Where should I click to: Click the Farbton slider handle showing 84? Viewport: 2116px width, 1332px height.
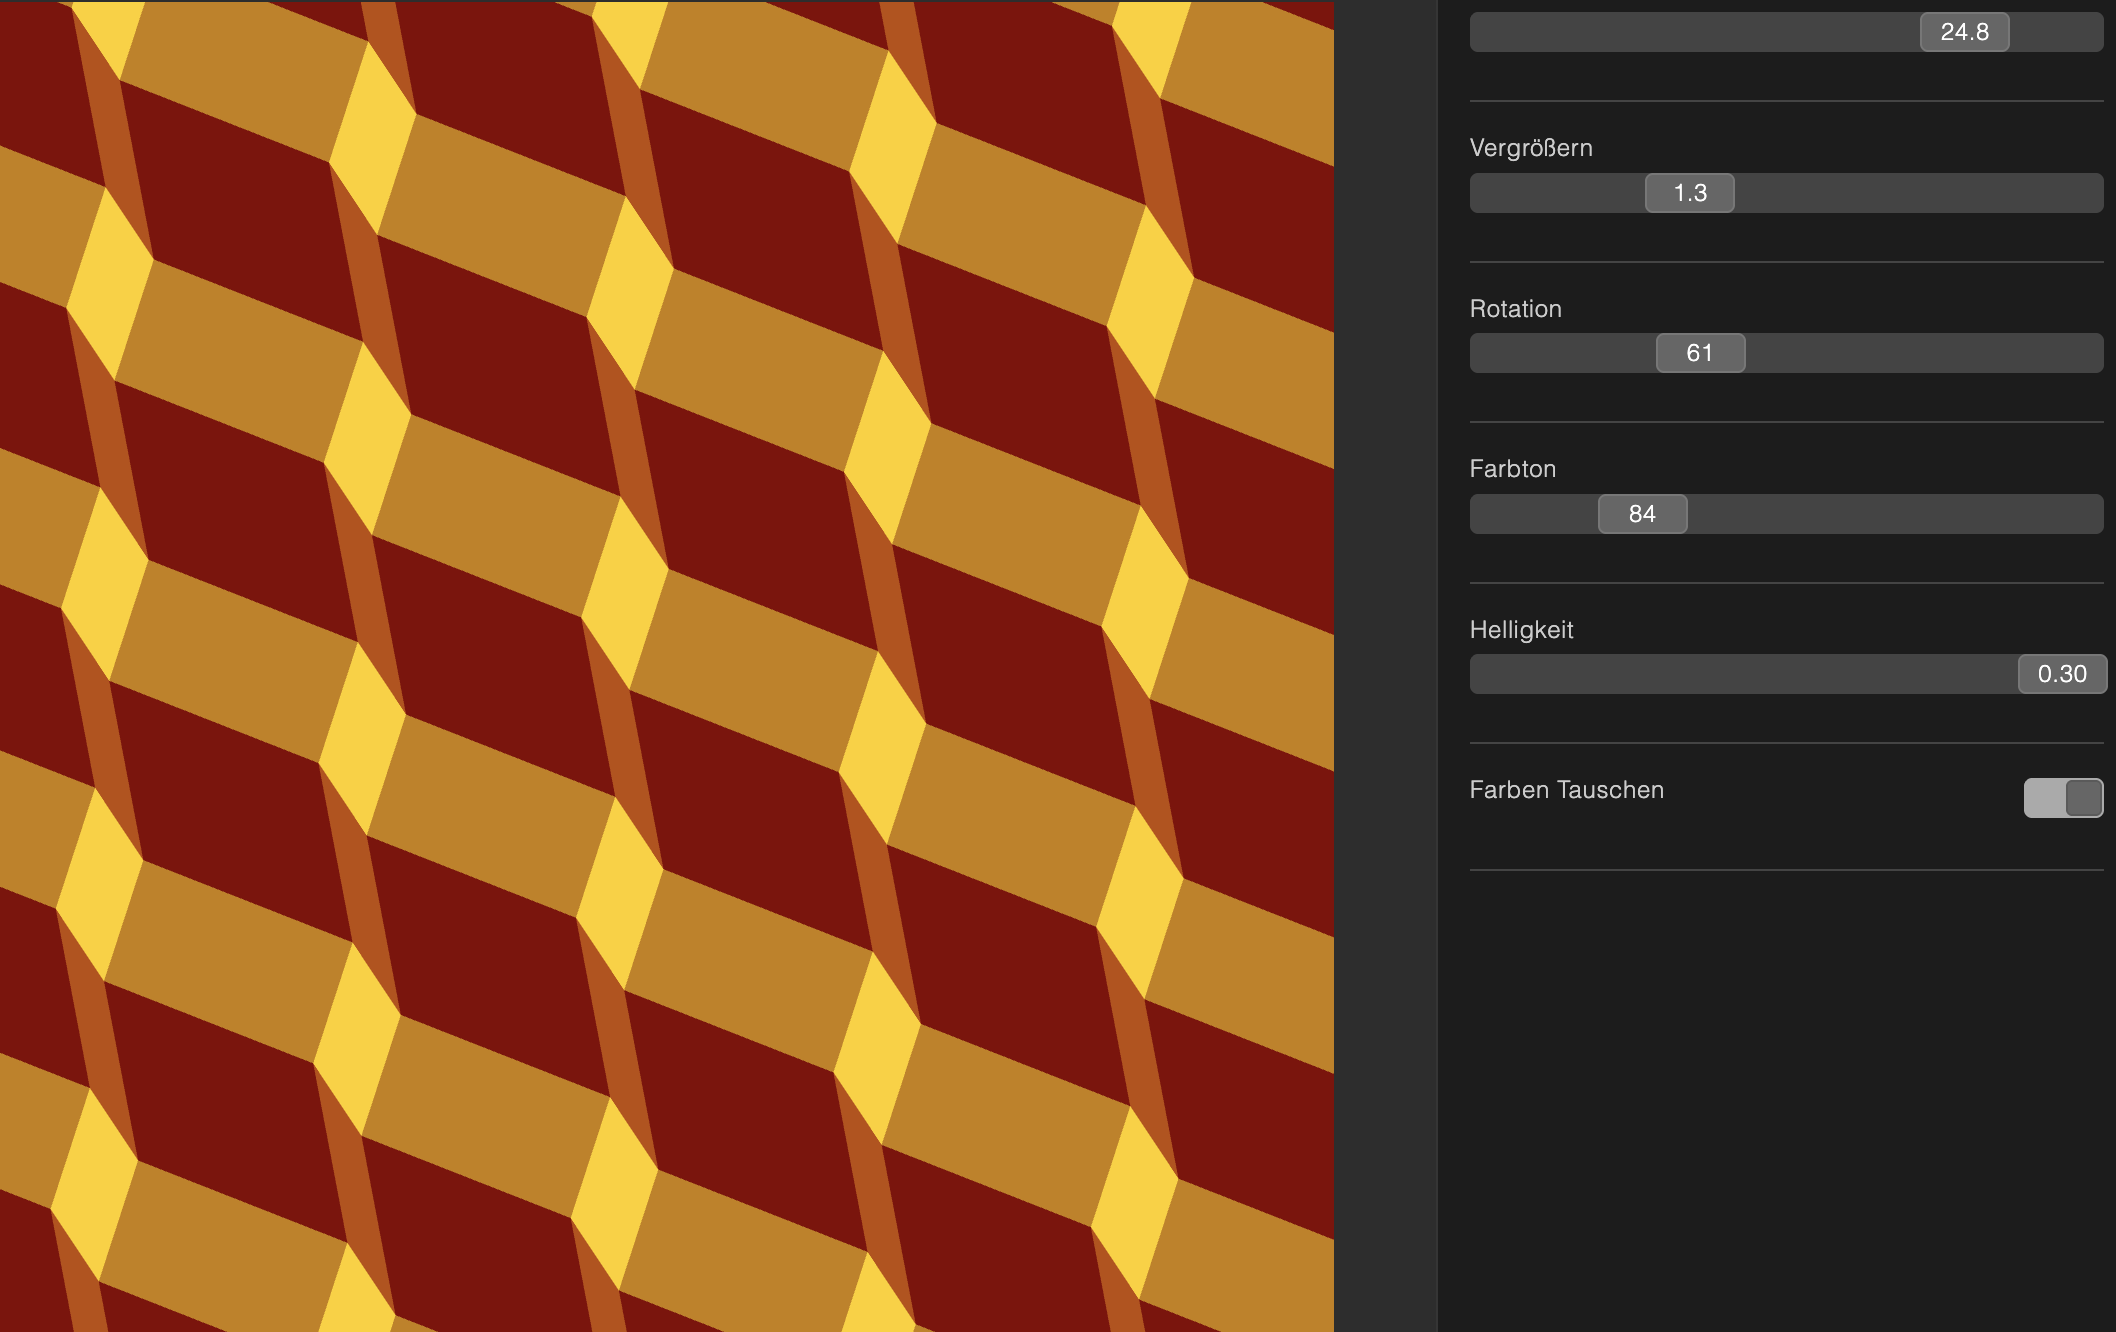1642,514
